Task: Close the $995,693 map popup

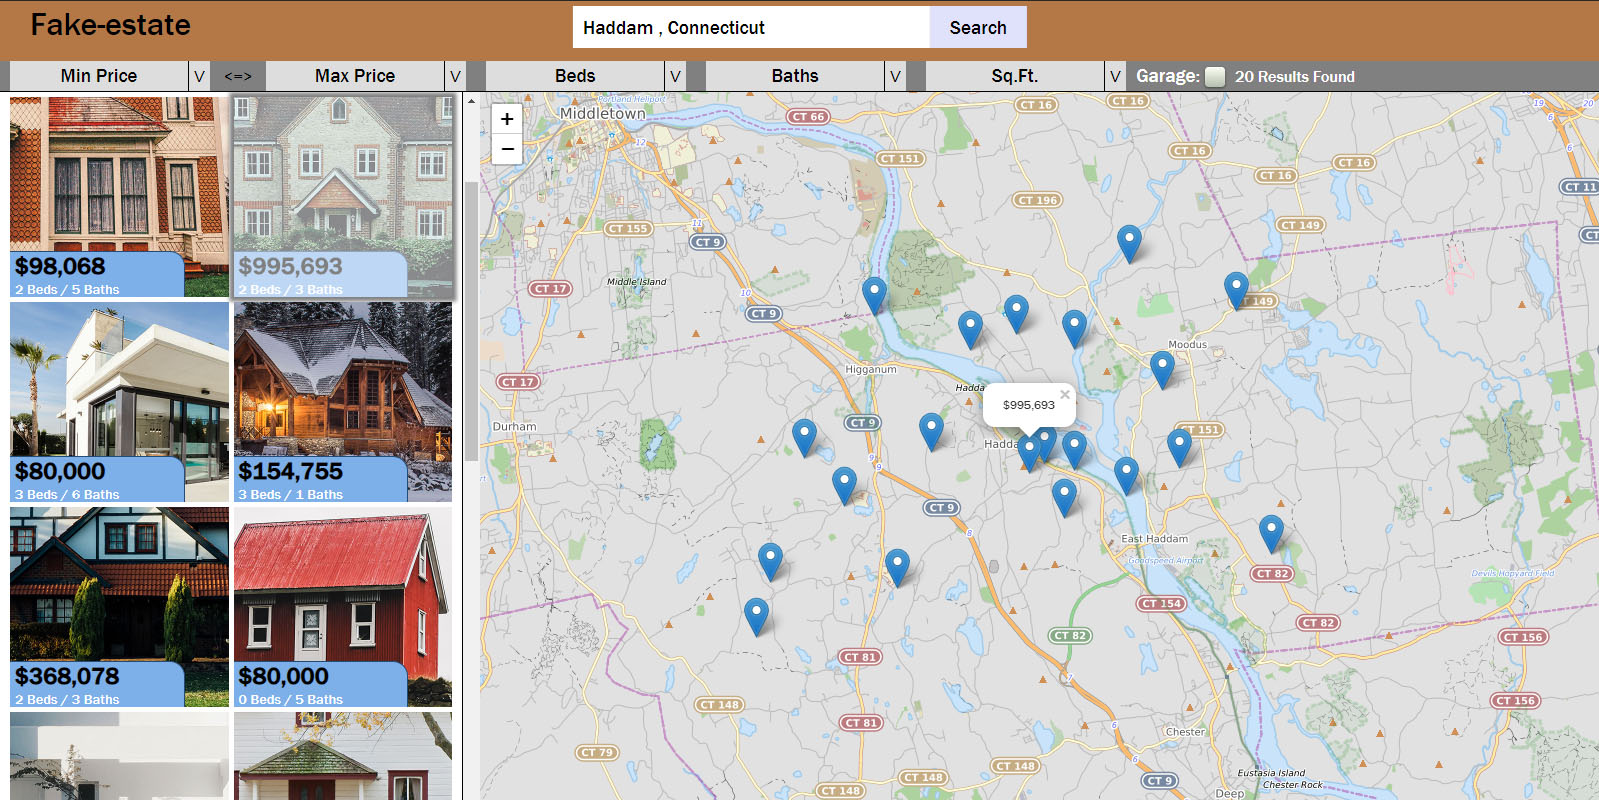Action: pyautogui.click(x=1065, y=395)
